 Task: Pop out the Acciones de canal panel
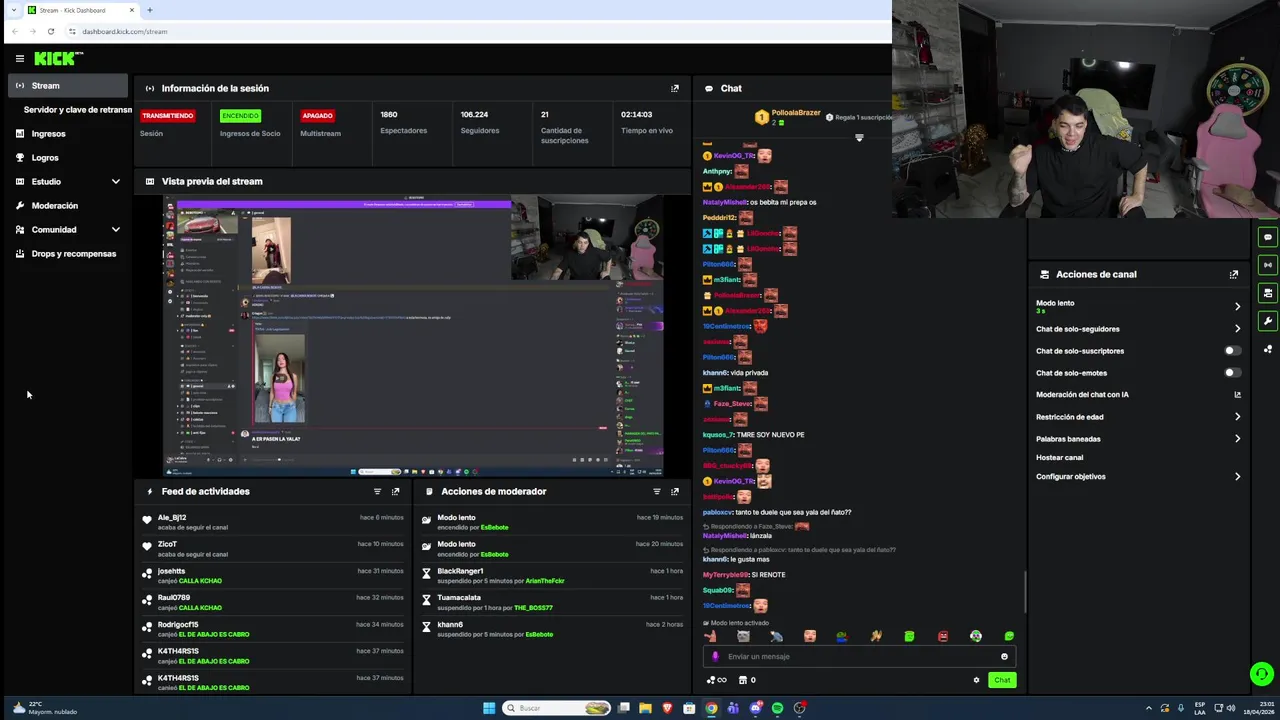pyautogui.click(x=1234, y=274)
